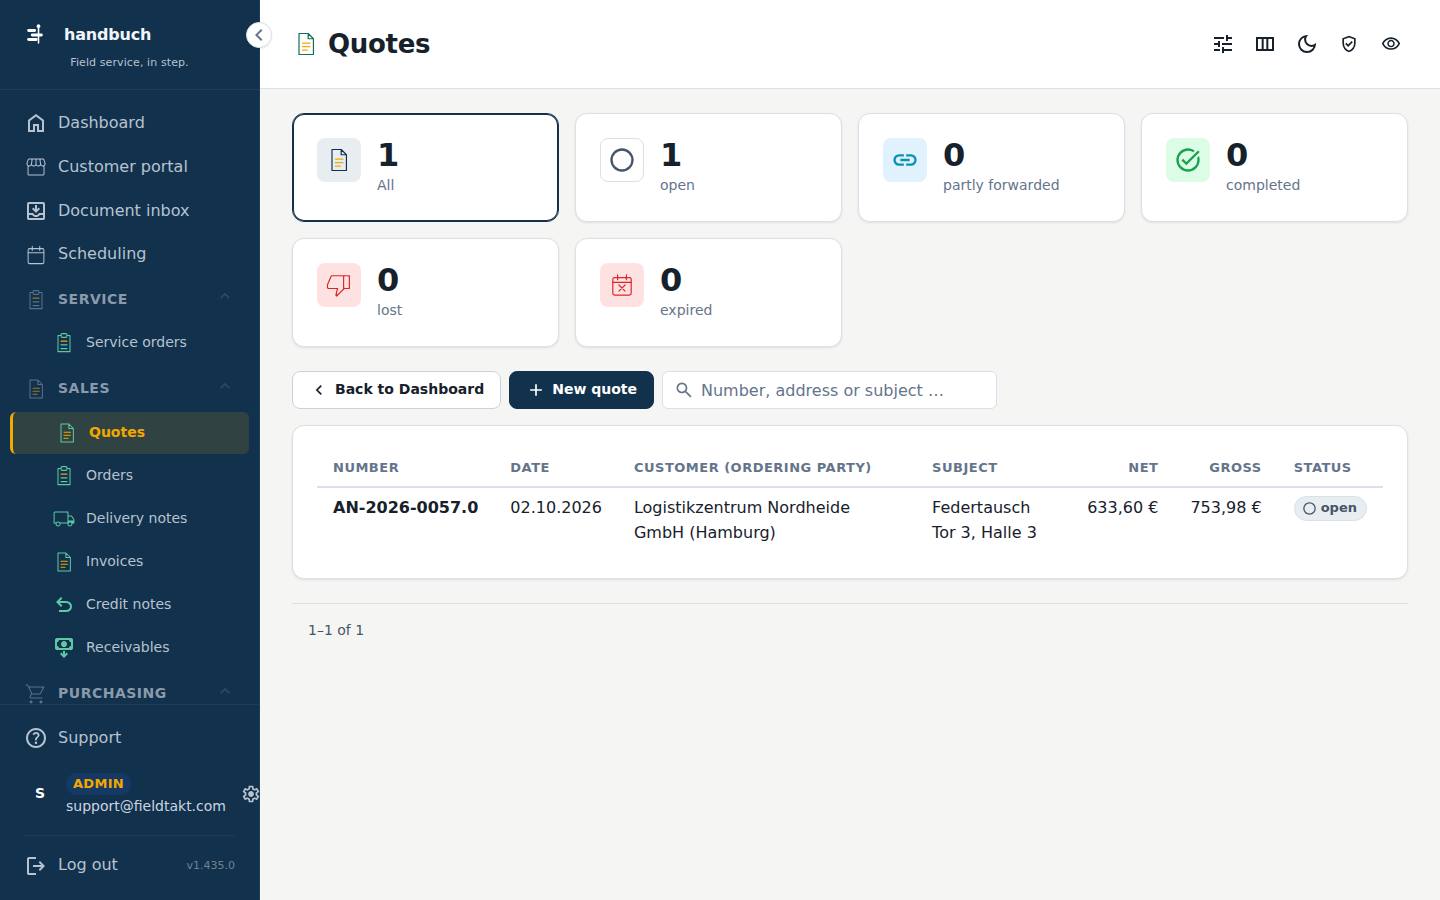1440x900 pixels.
Task: Go to Document inbox
Action: pos(130,210)
